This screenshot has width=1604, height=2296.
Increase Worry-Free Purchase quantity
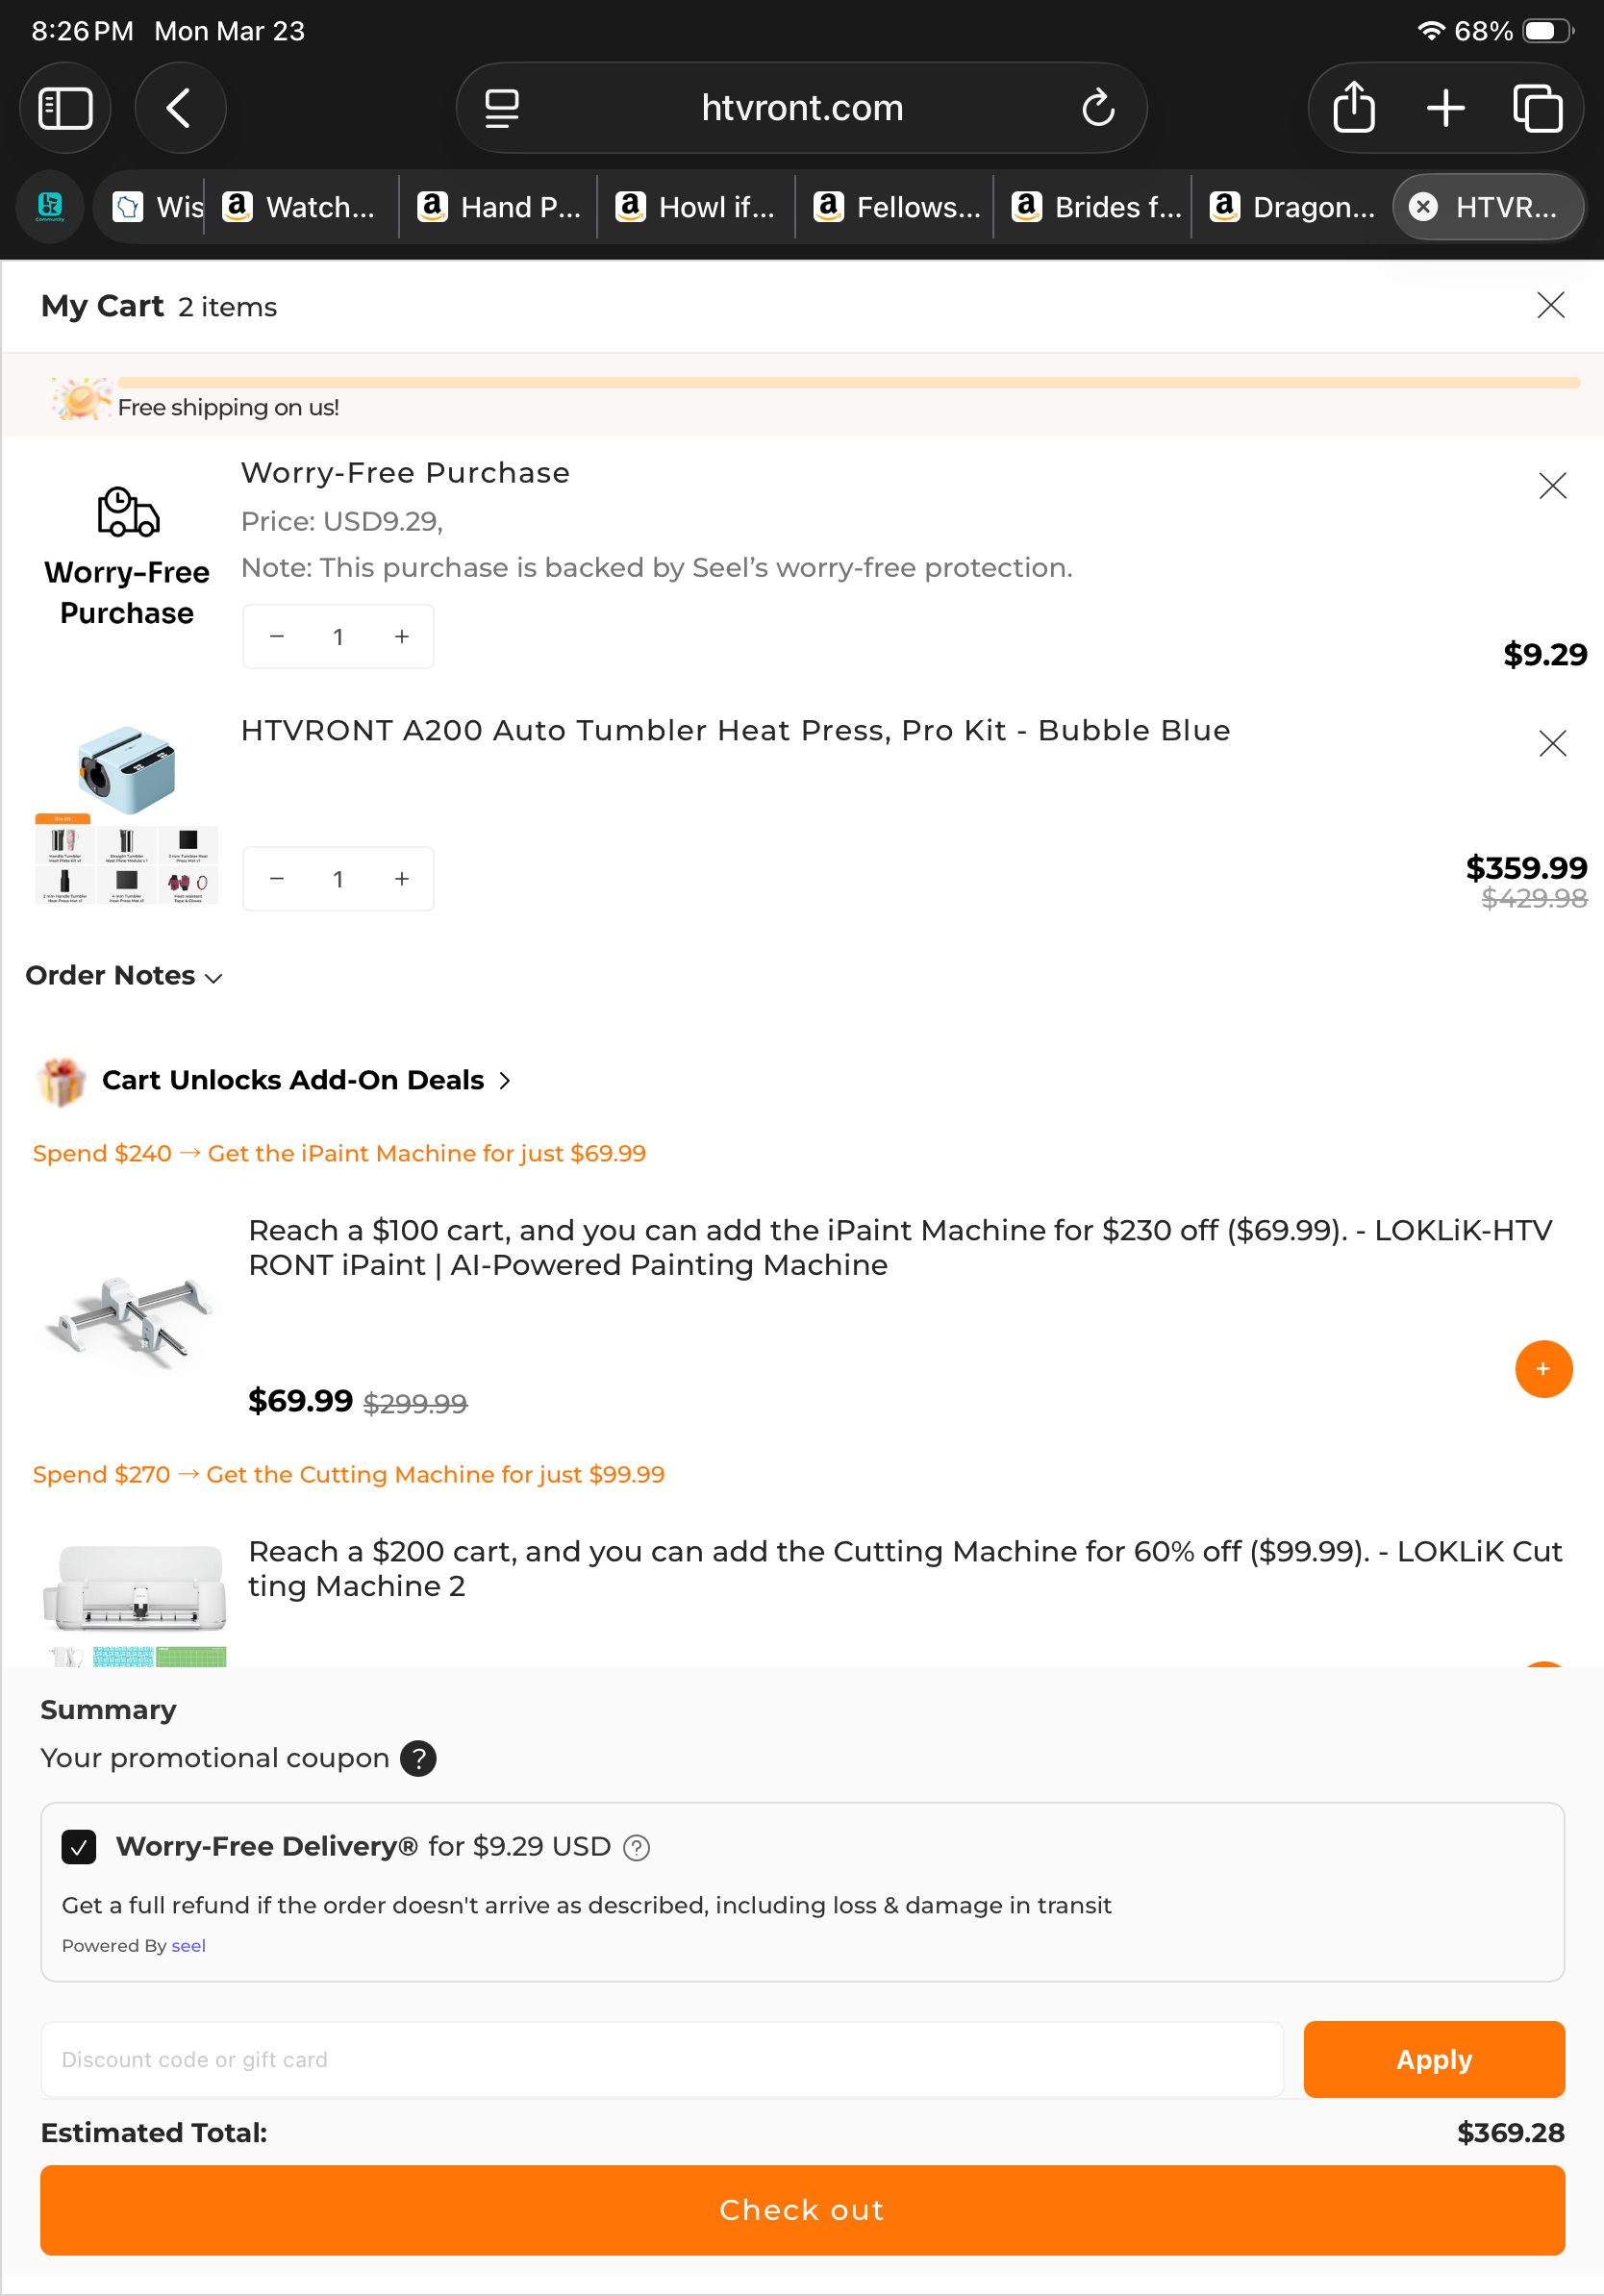click(402, 637)
